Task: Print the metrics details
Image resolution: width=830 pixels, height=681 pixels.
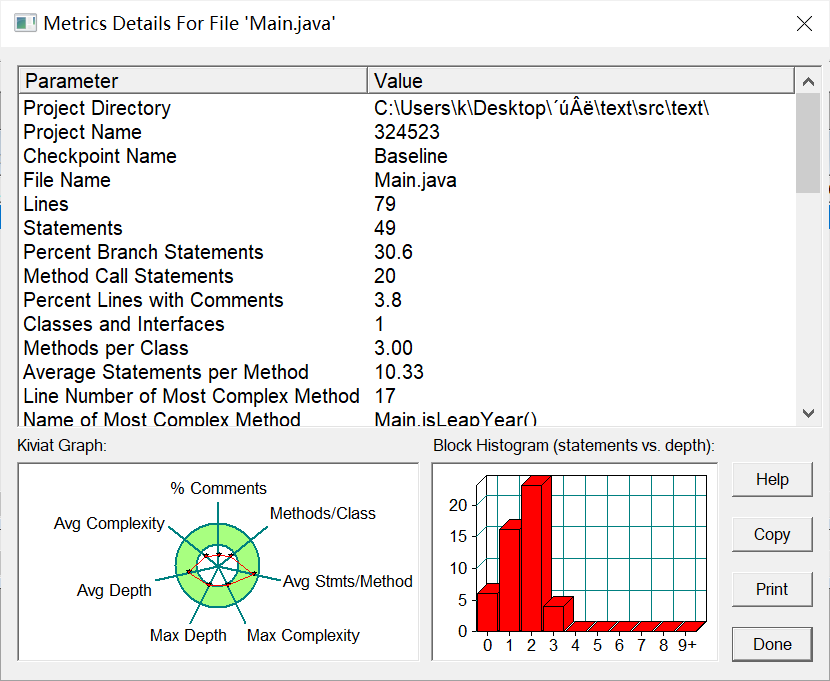Action: point(772,589)
